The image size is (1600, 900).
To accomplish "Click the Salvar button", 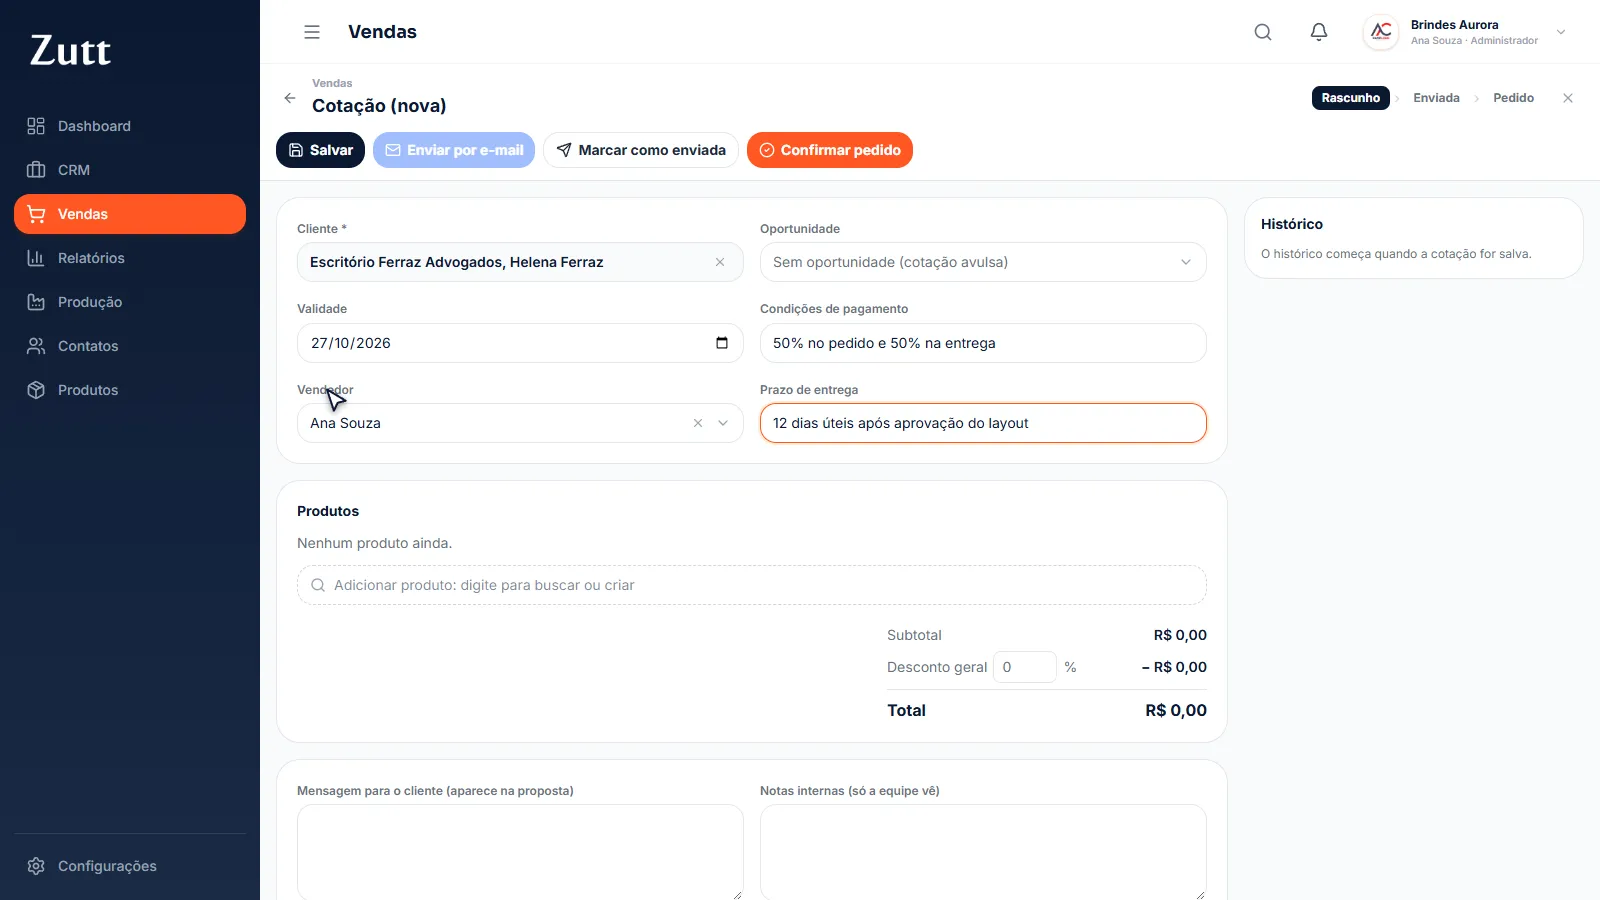I will point(320,150).
